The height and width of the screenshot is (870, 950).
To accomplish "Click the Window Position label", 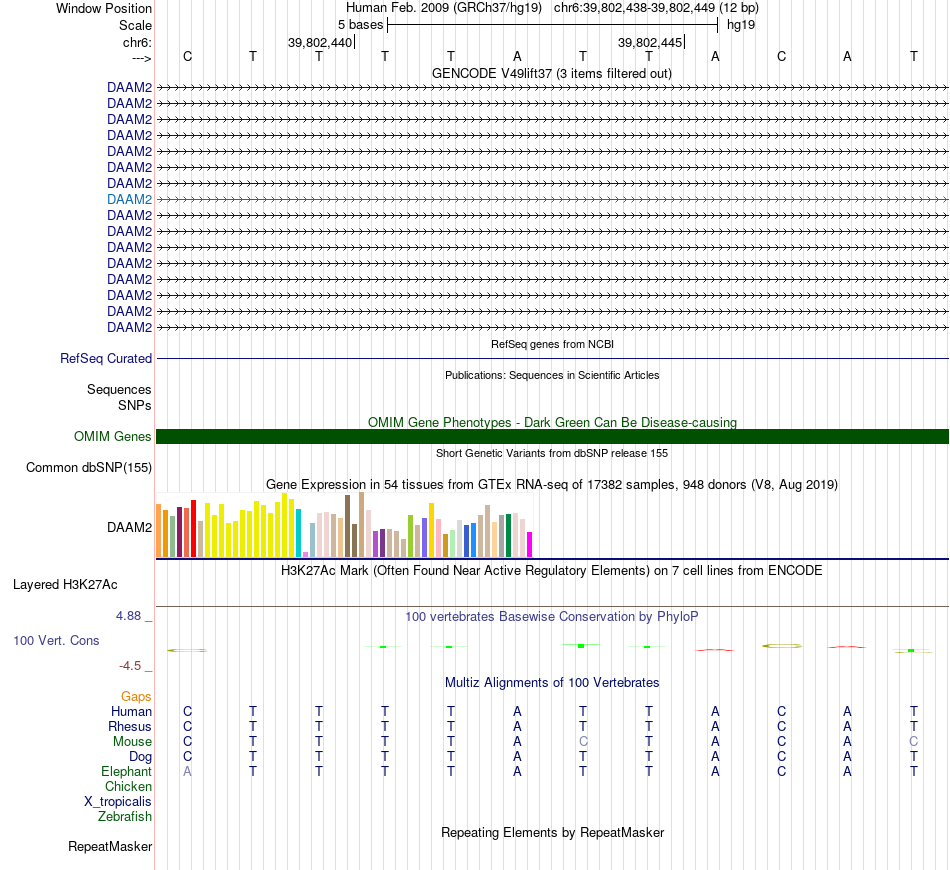I will click(104, 8).
